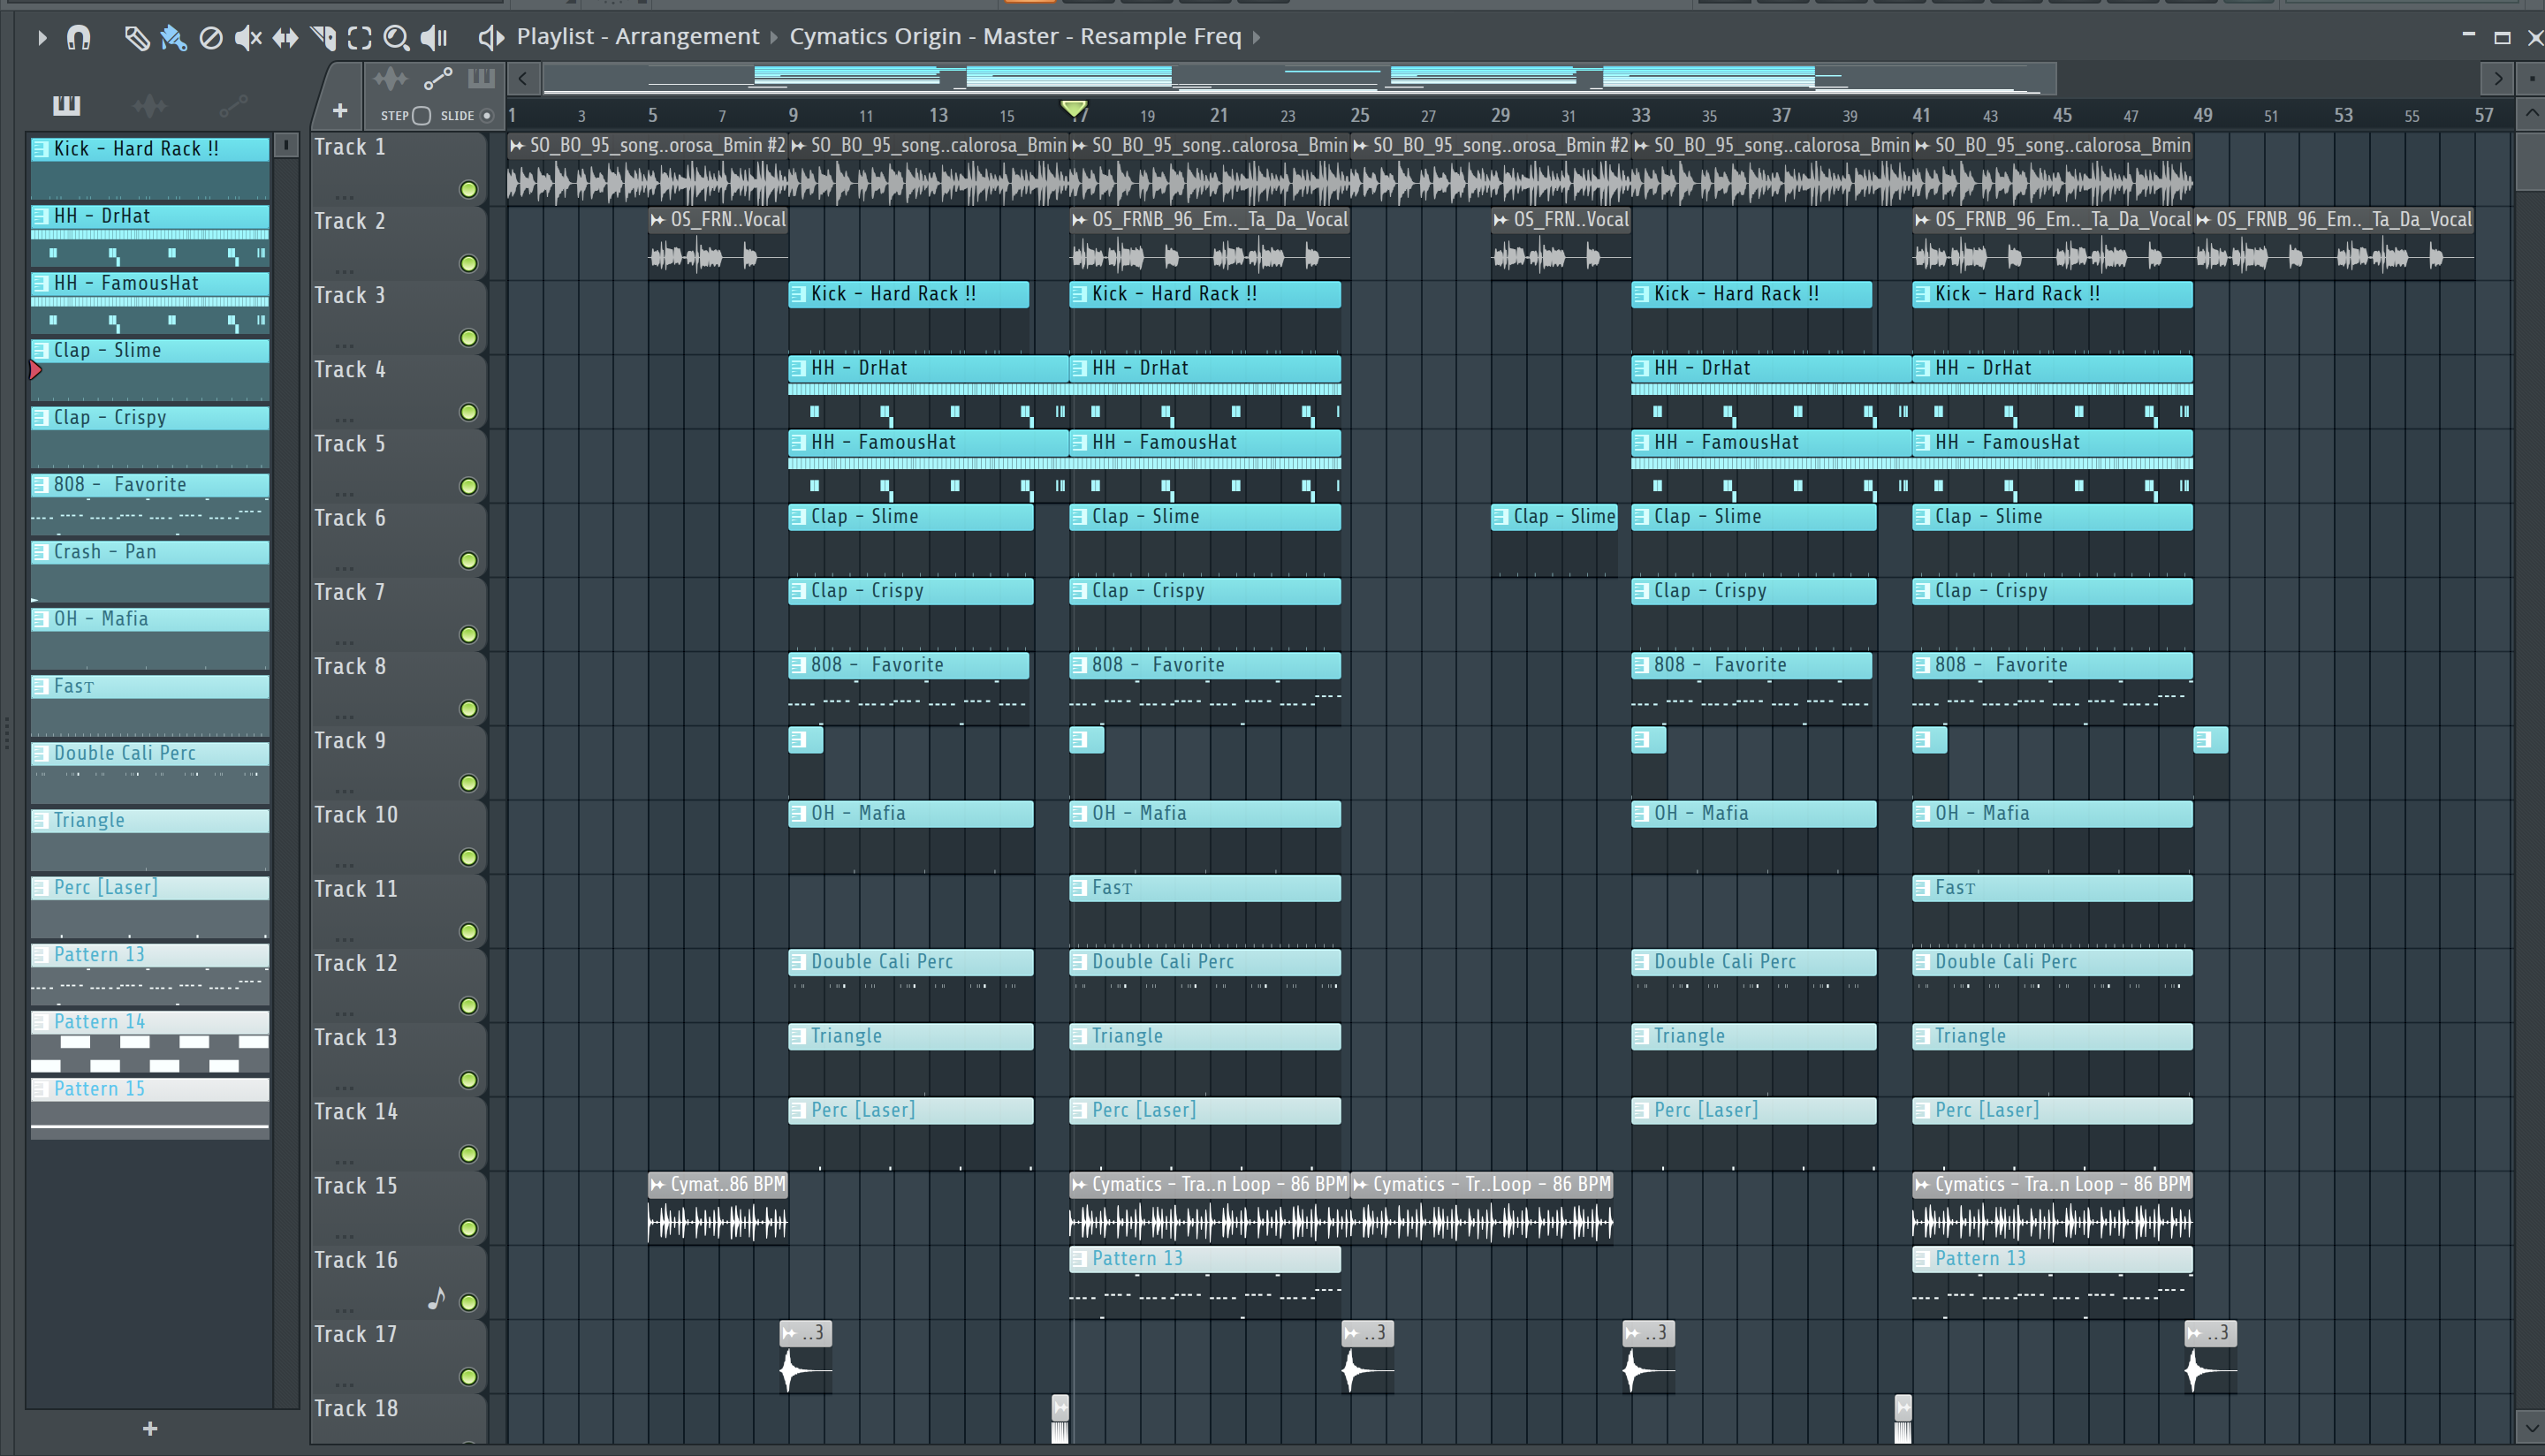Viewport: 2545px width, 1456px height.
Task: Open the Playlist options menu arrow
Action: coord(41,38)
